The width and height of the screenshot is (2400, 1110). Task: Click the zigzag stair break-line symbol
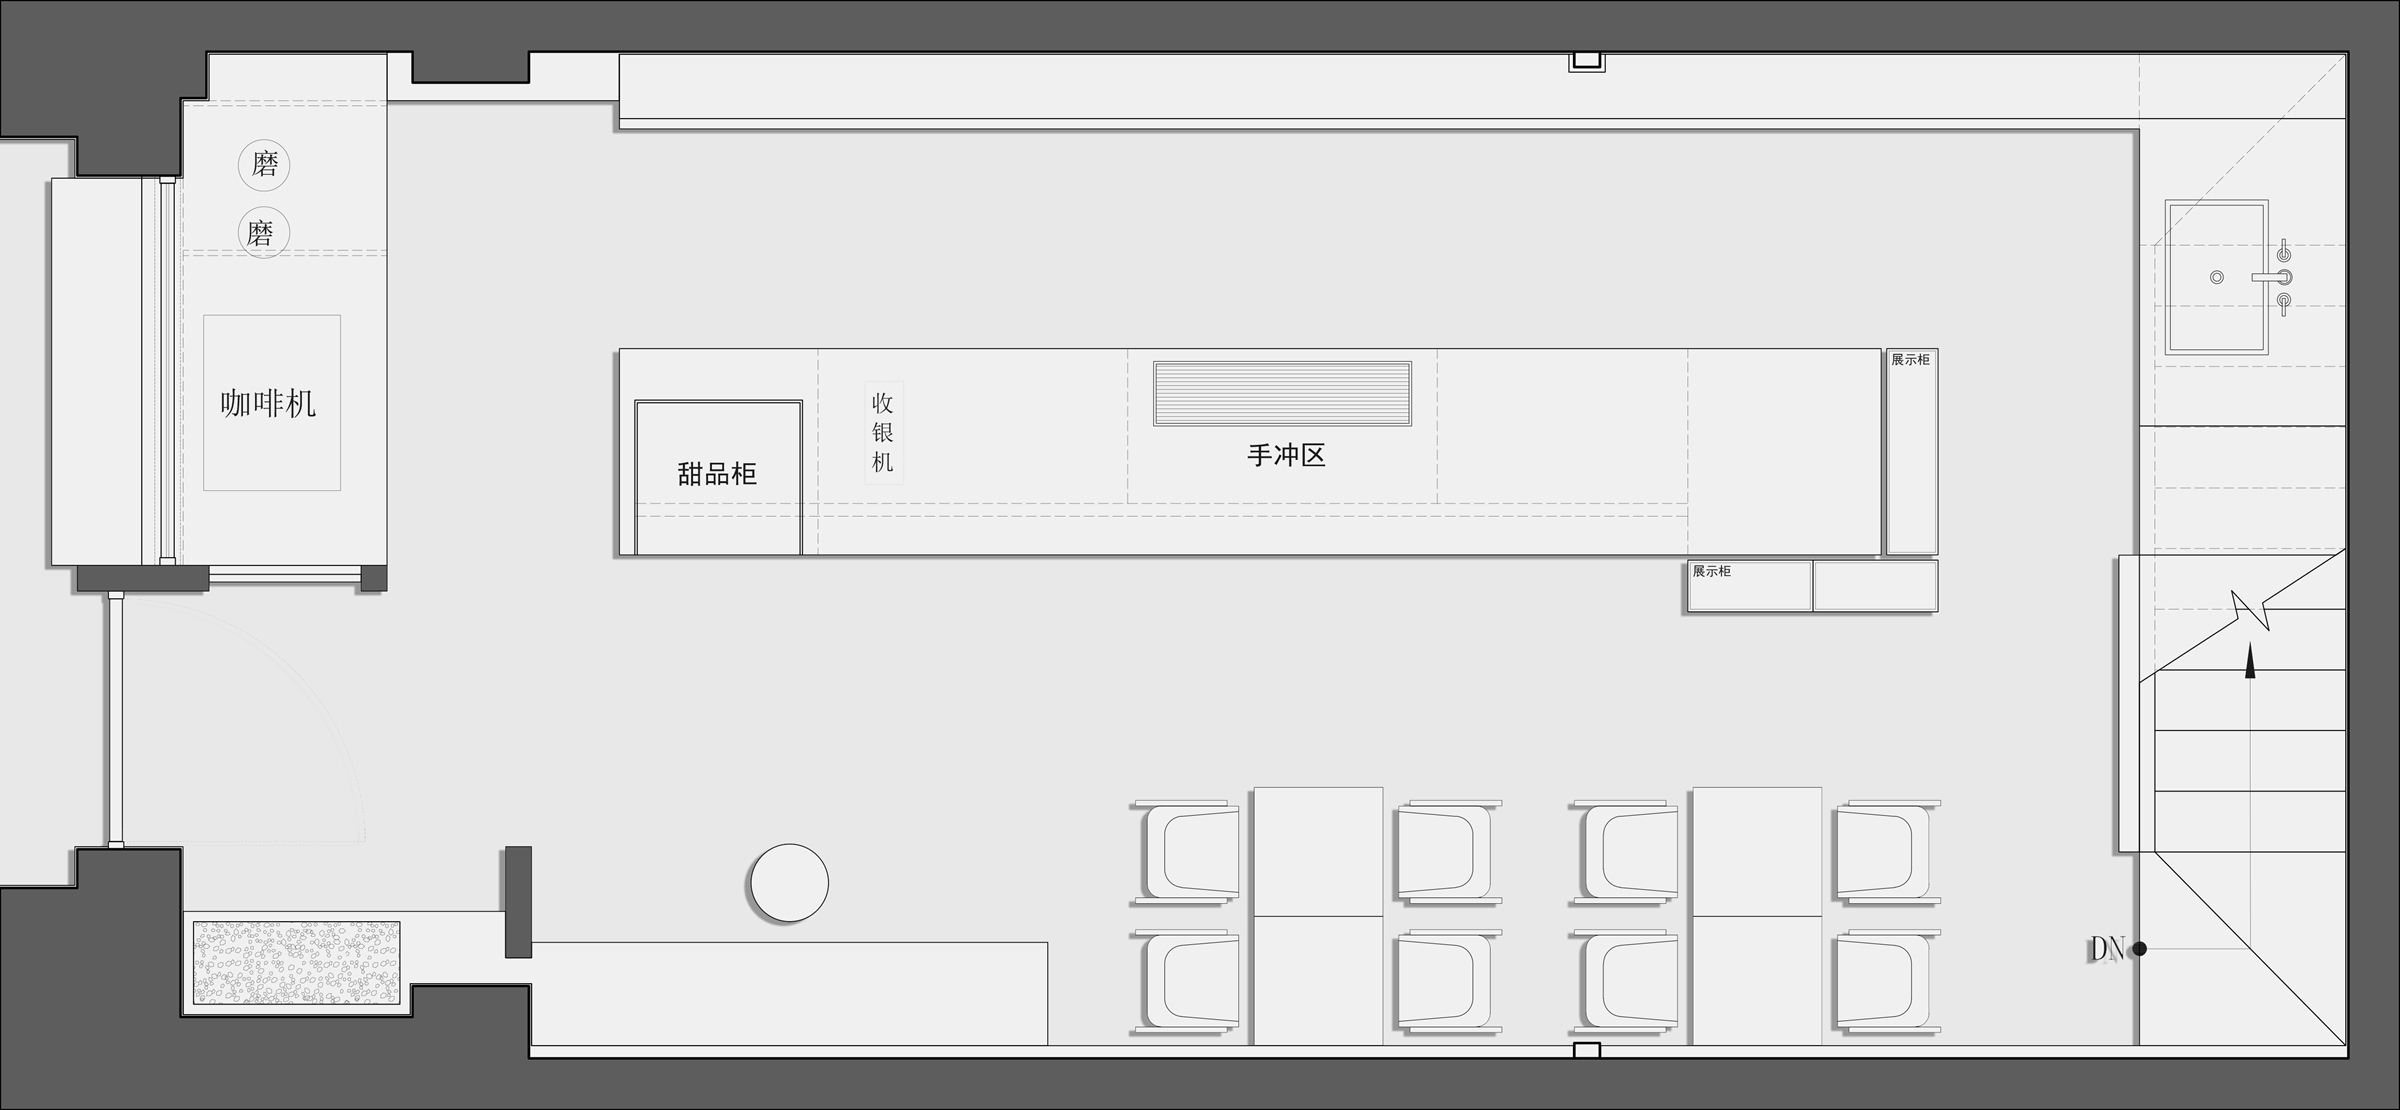coord(2250,611)
